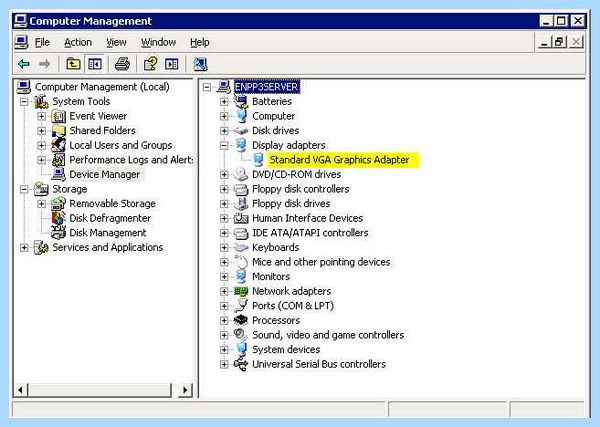This screenshot has width=600, height=427.
Task: Click the Back arrow toolbar button
Action: click(x=24, y=64)
